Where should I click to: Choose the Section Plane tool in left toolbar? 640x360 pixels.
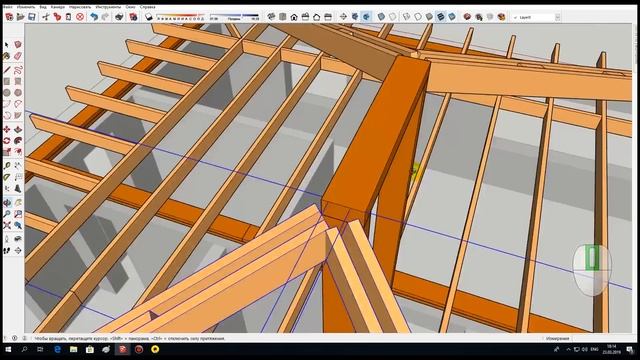point(18,250)
